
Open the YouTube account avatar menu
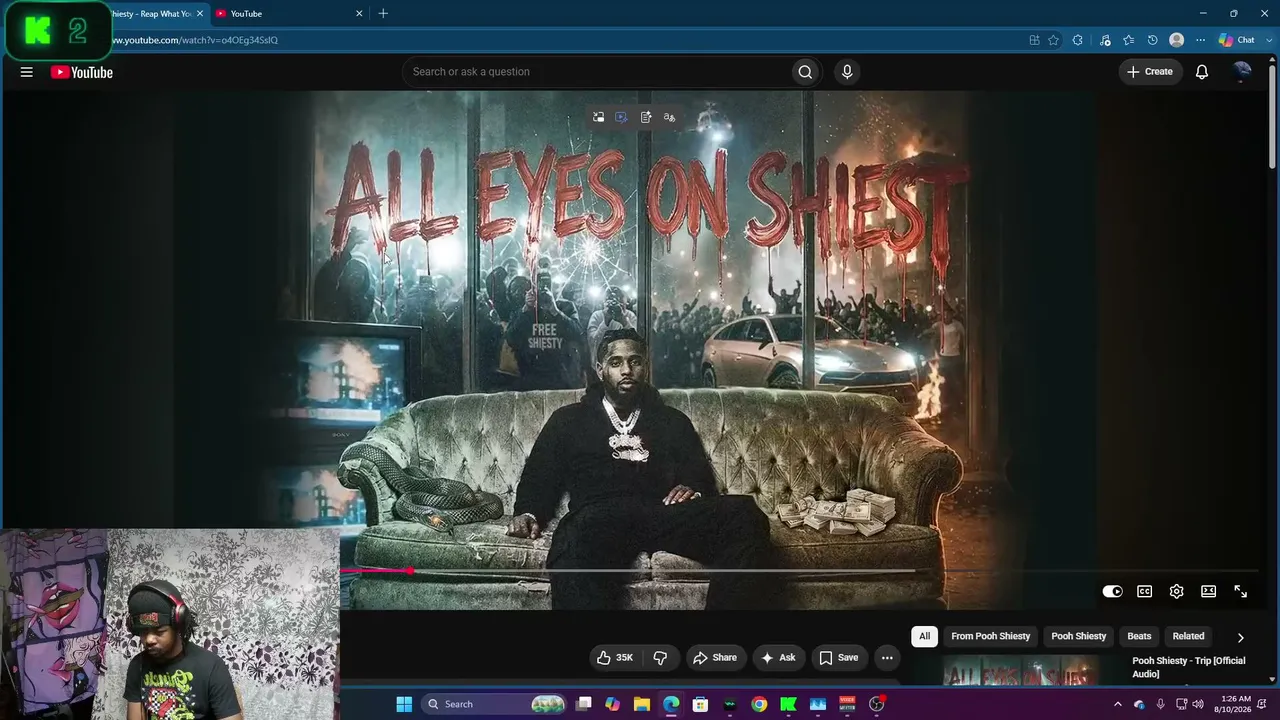1243,71
